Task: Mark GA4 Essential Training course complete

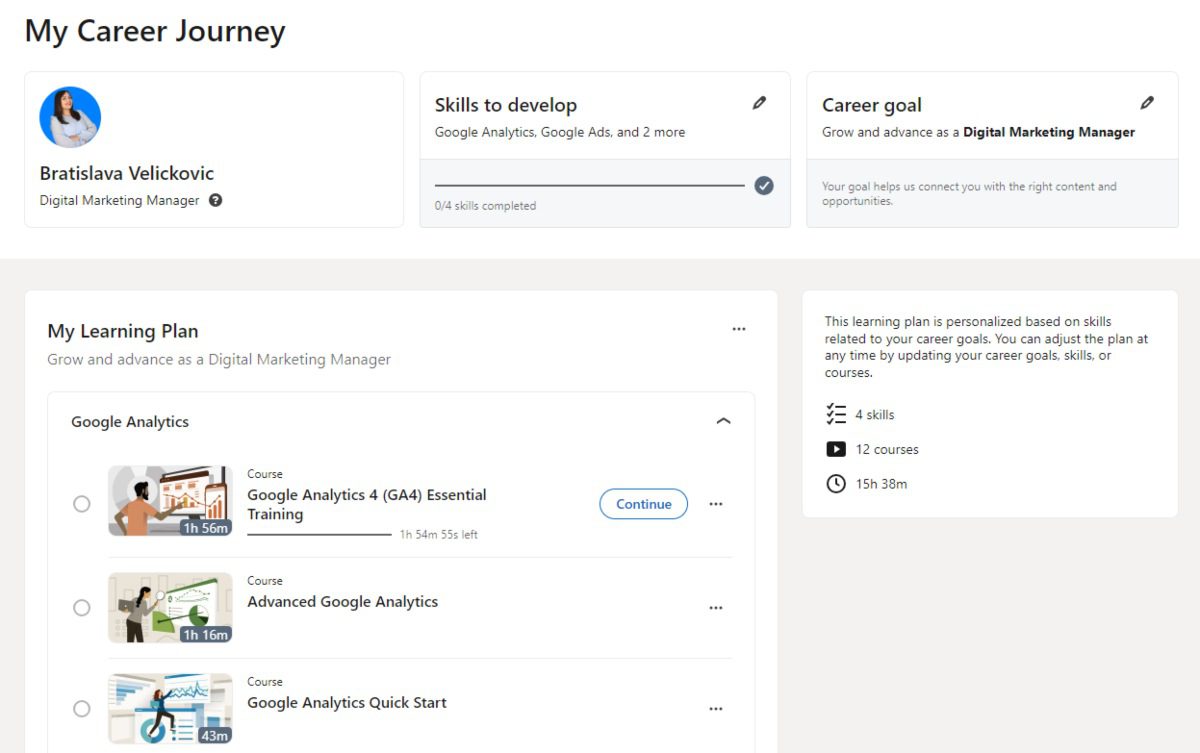Action: click(x=82, y=504)
